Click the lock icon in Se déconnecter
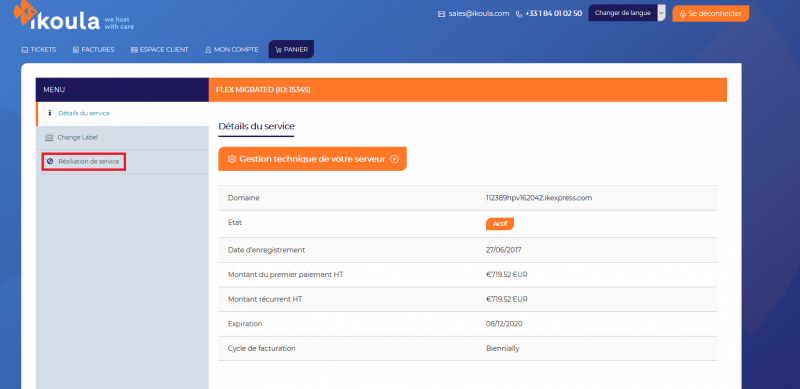 point(683,14)
